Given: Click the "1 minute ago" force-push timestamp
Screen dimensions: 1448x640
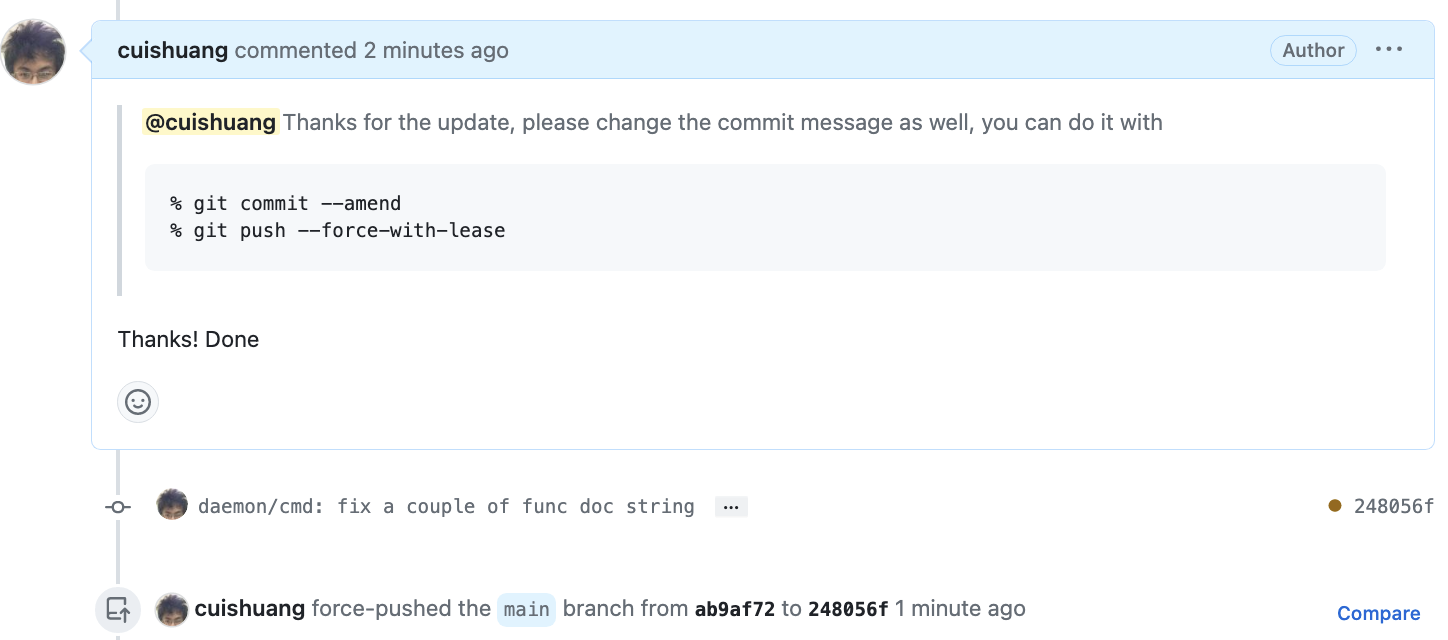Looking at the screenshot, I should coord(960,608).
